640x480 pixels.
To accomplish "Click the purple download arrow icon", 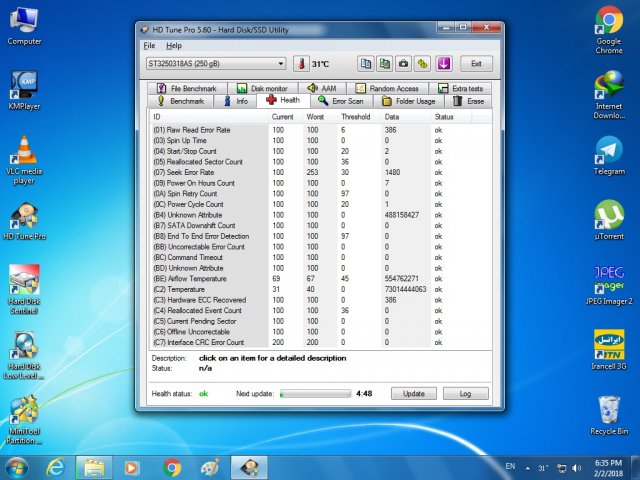I will [444, 64].
